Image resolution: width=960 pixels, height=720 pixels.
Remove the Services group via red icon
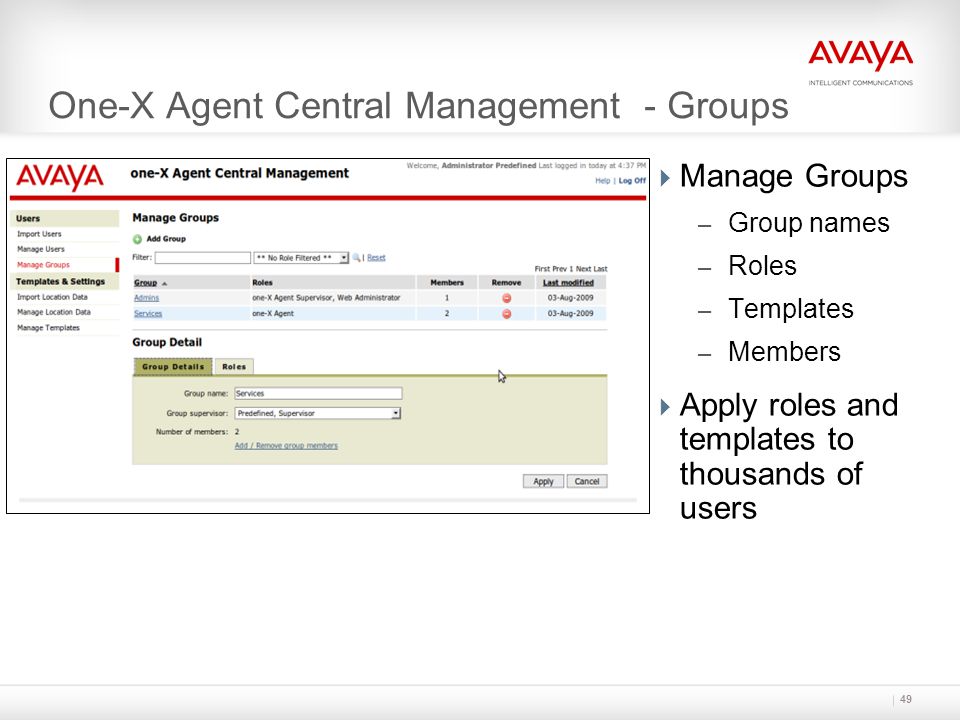(x=506, y=314)
